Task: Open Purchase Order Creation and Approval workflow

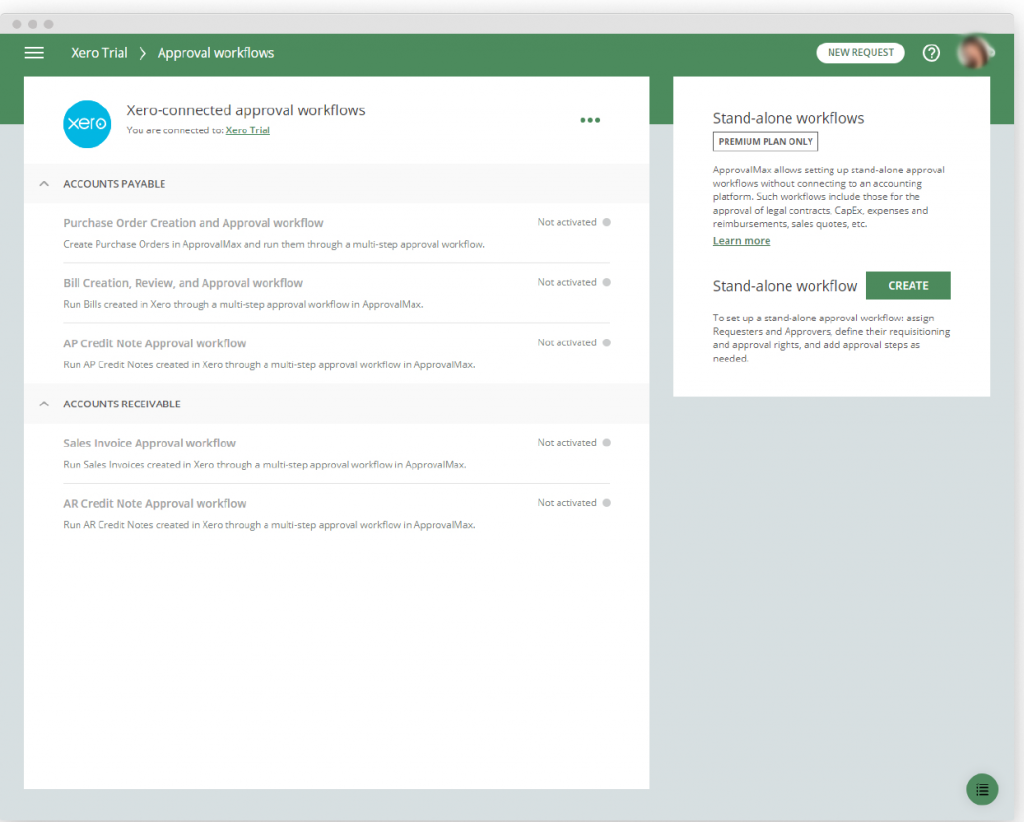Action: pyautogui.click(x=193, y=223)
